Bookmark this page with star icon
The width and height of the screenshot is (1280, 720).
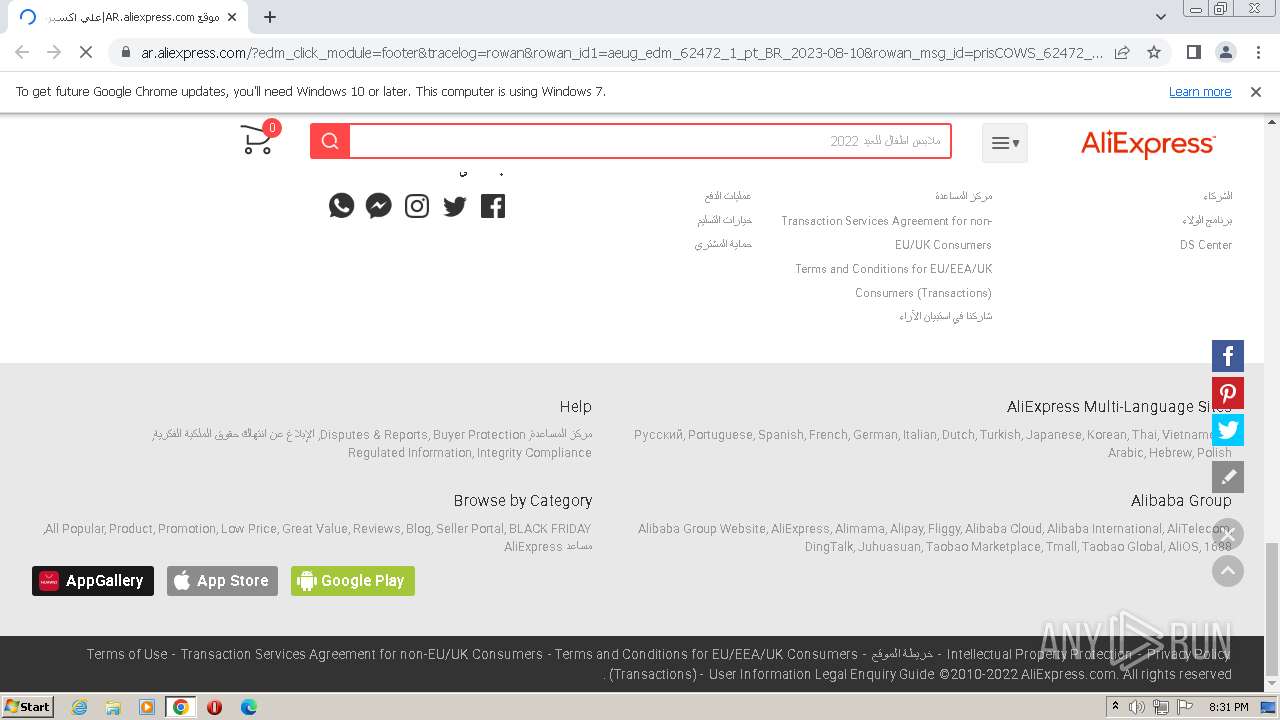tap(1154, 52)
